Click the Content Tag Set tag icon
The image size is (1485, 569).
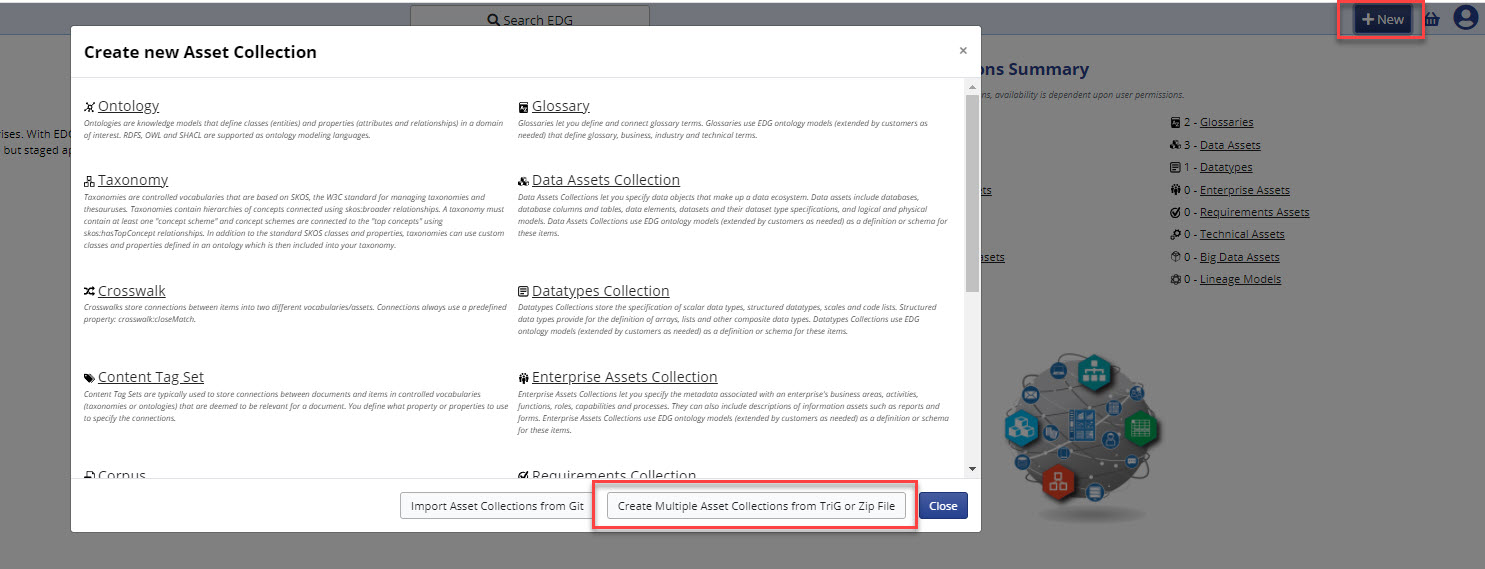coord(90,378)
